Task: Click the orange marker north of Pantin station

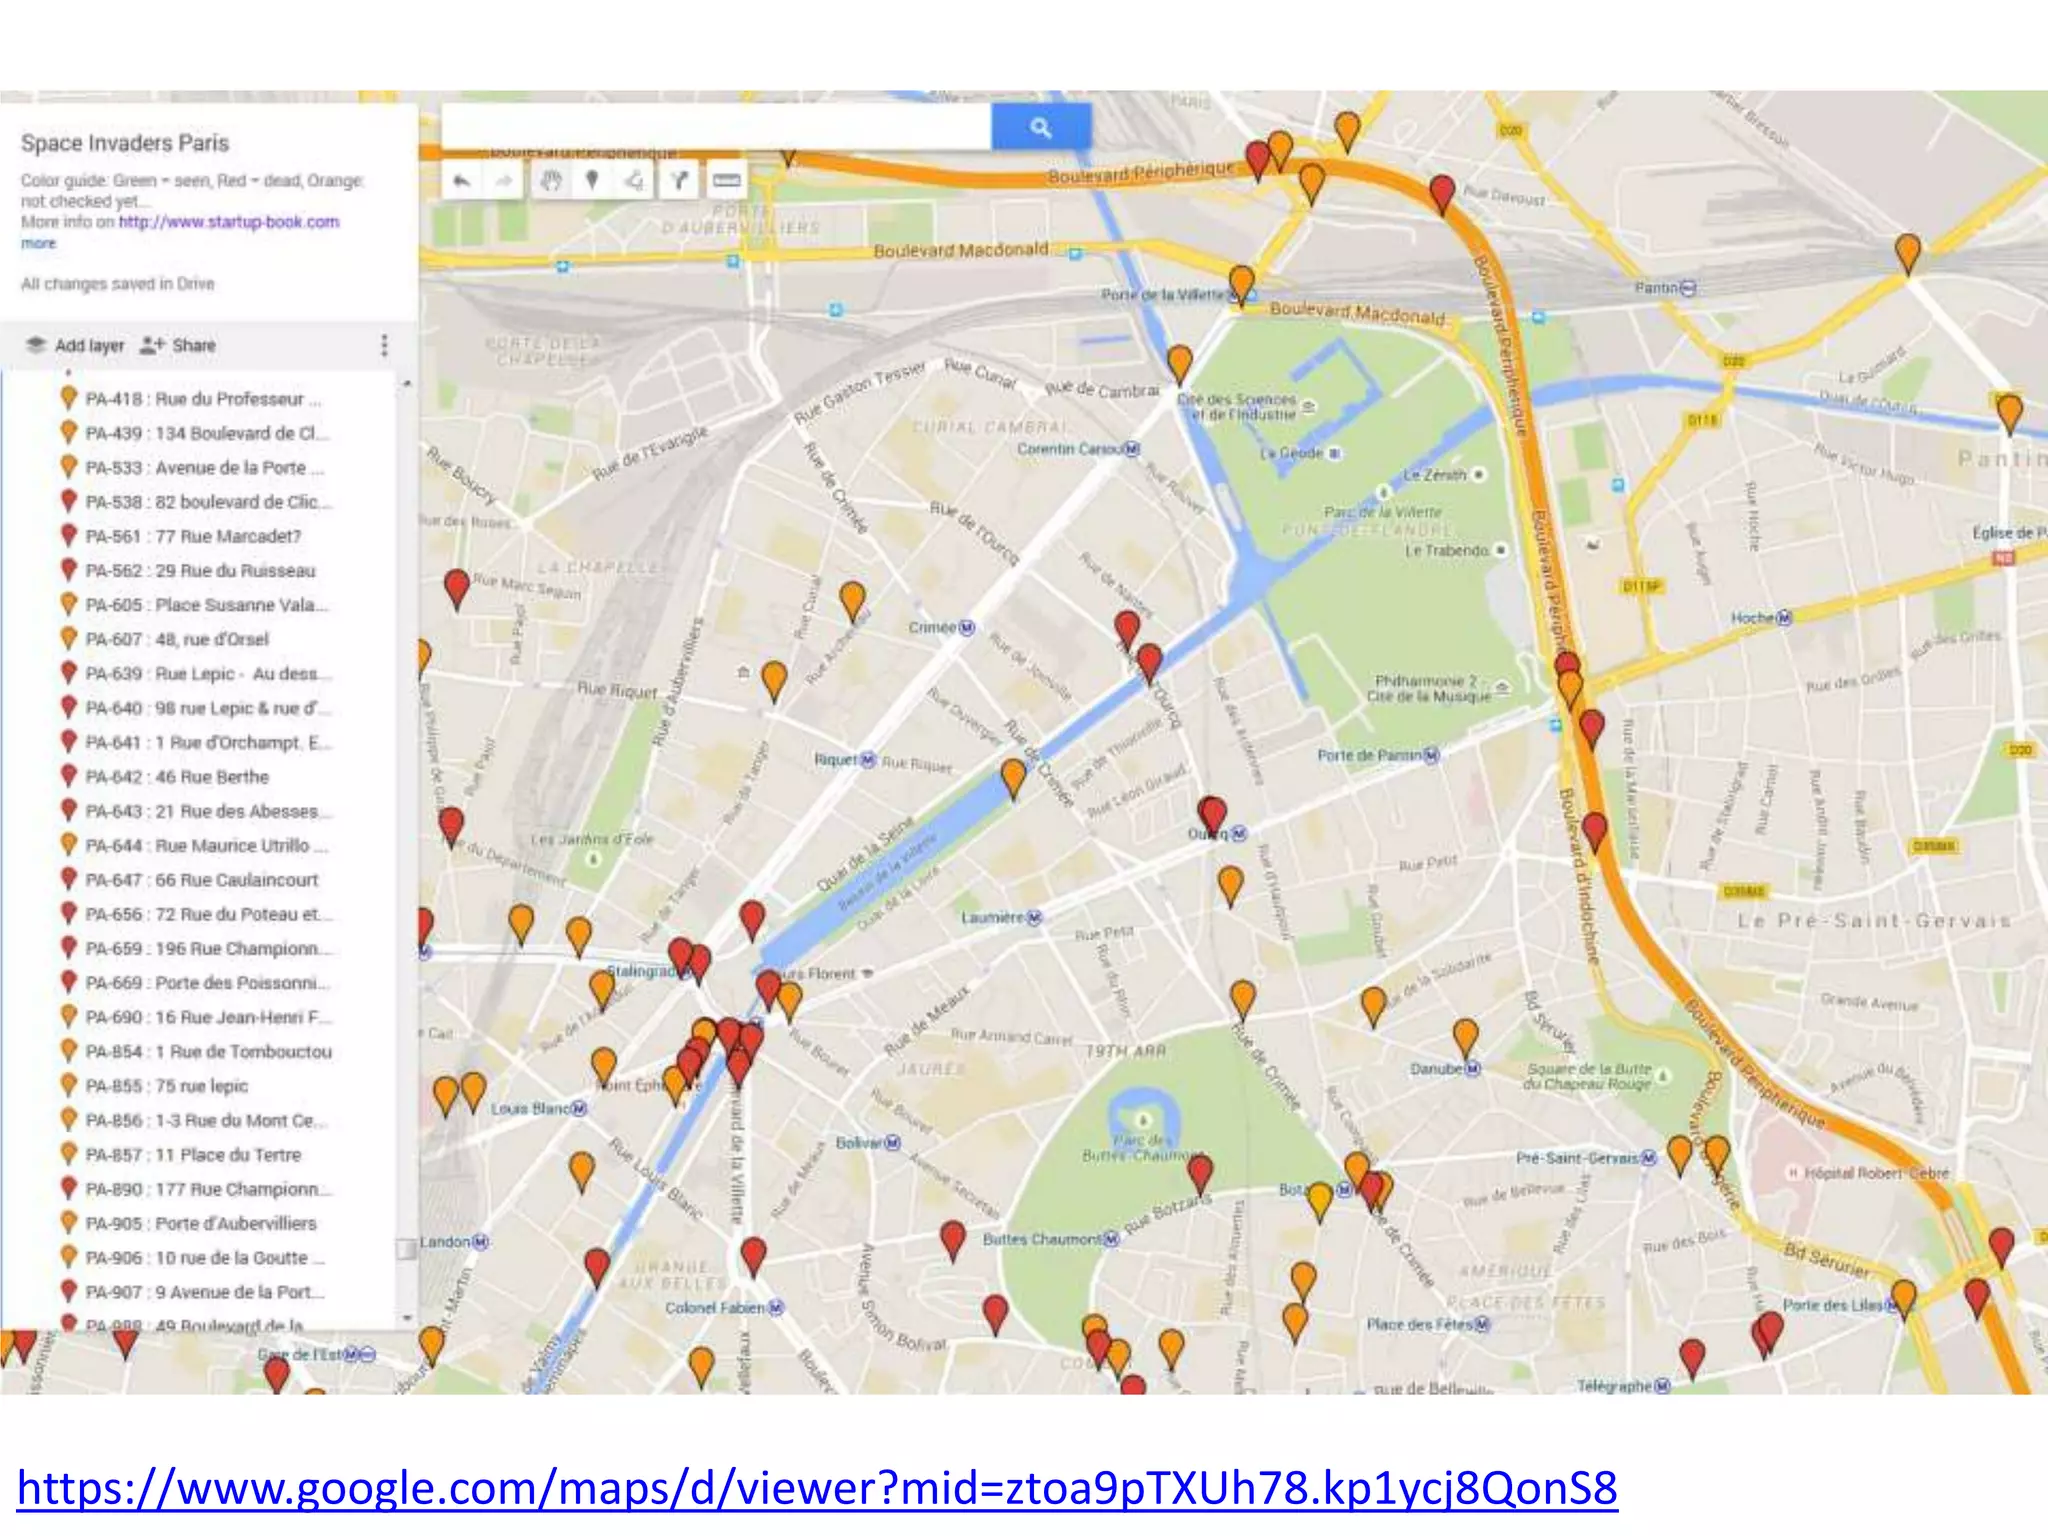Action: (1907, 254)
